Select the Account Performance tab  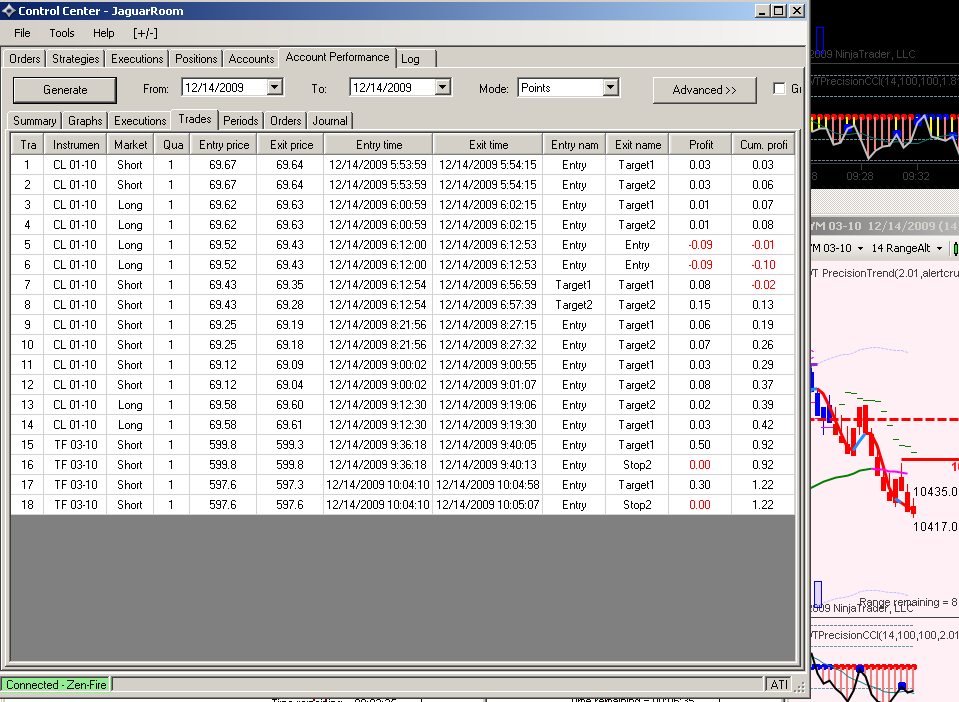click(x=338, y=57)
